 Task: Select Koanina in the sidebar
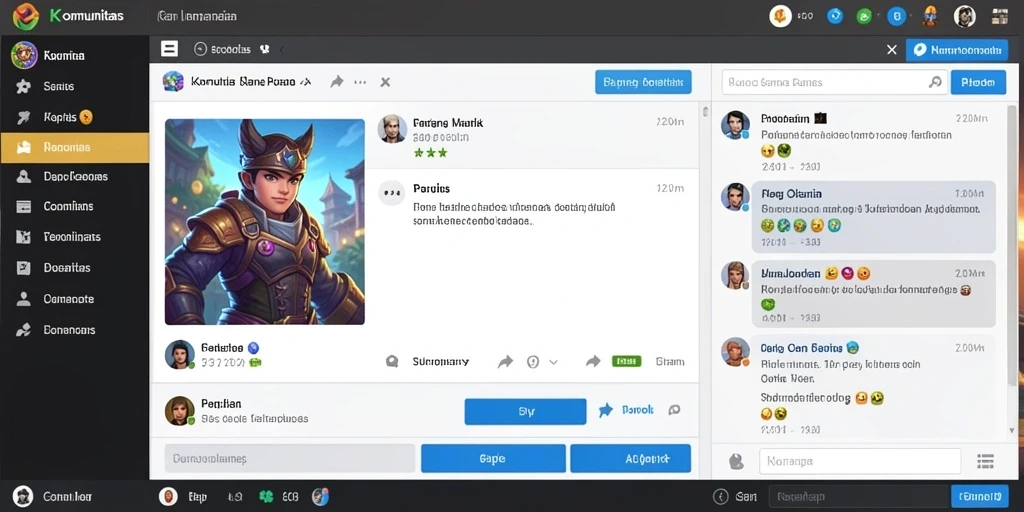74,56
